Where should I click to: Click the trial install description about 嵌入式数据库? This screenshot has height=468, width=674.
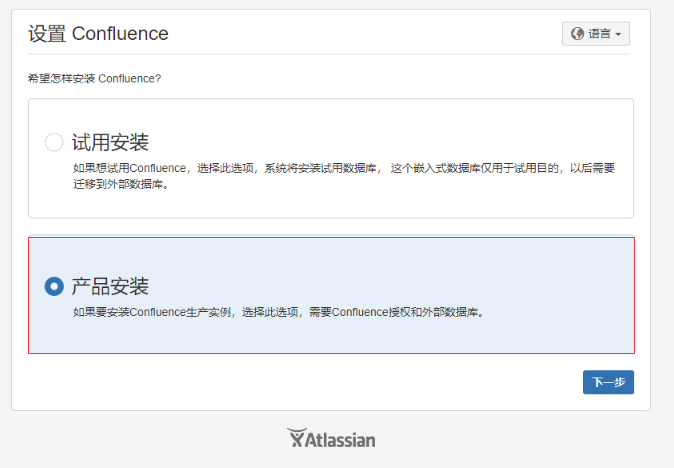click(344, 176)
